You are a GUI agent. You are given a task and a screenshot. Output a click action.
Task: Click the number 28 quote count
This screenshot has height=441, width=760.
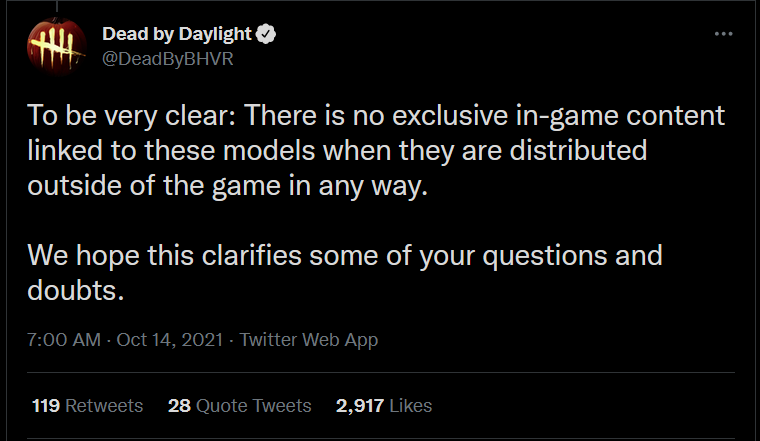pyautogui.click(x=179, y=406)
